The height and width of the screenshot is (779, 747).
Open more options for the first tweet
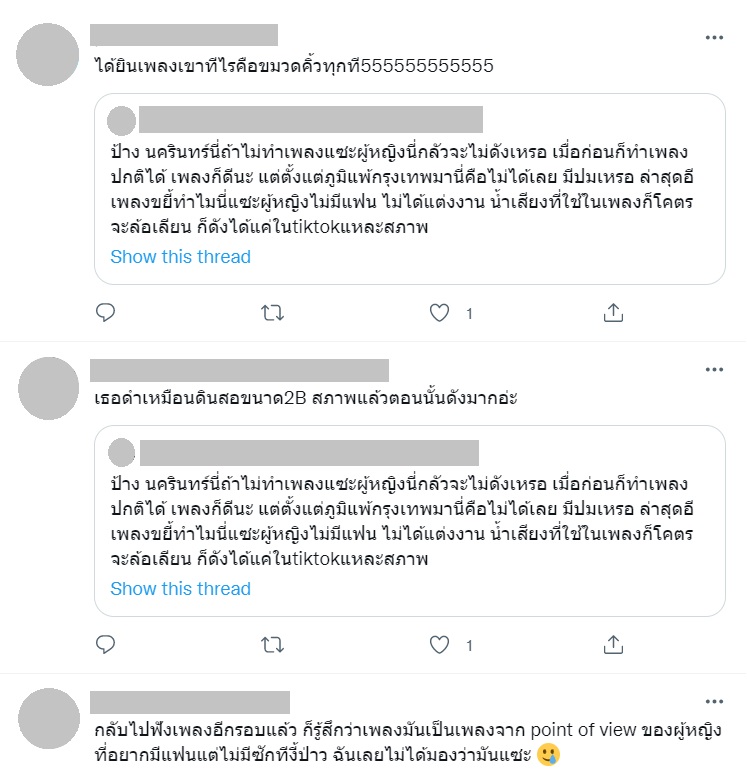tap(714, 37)
